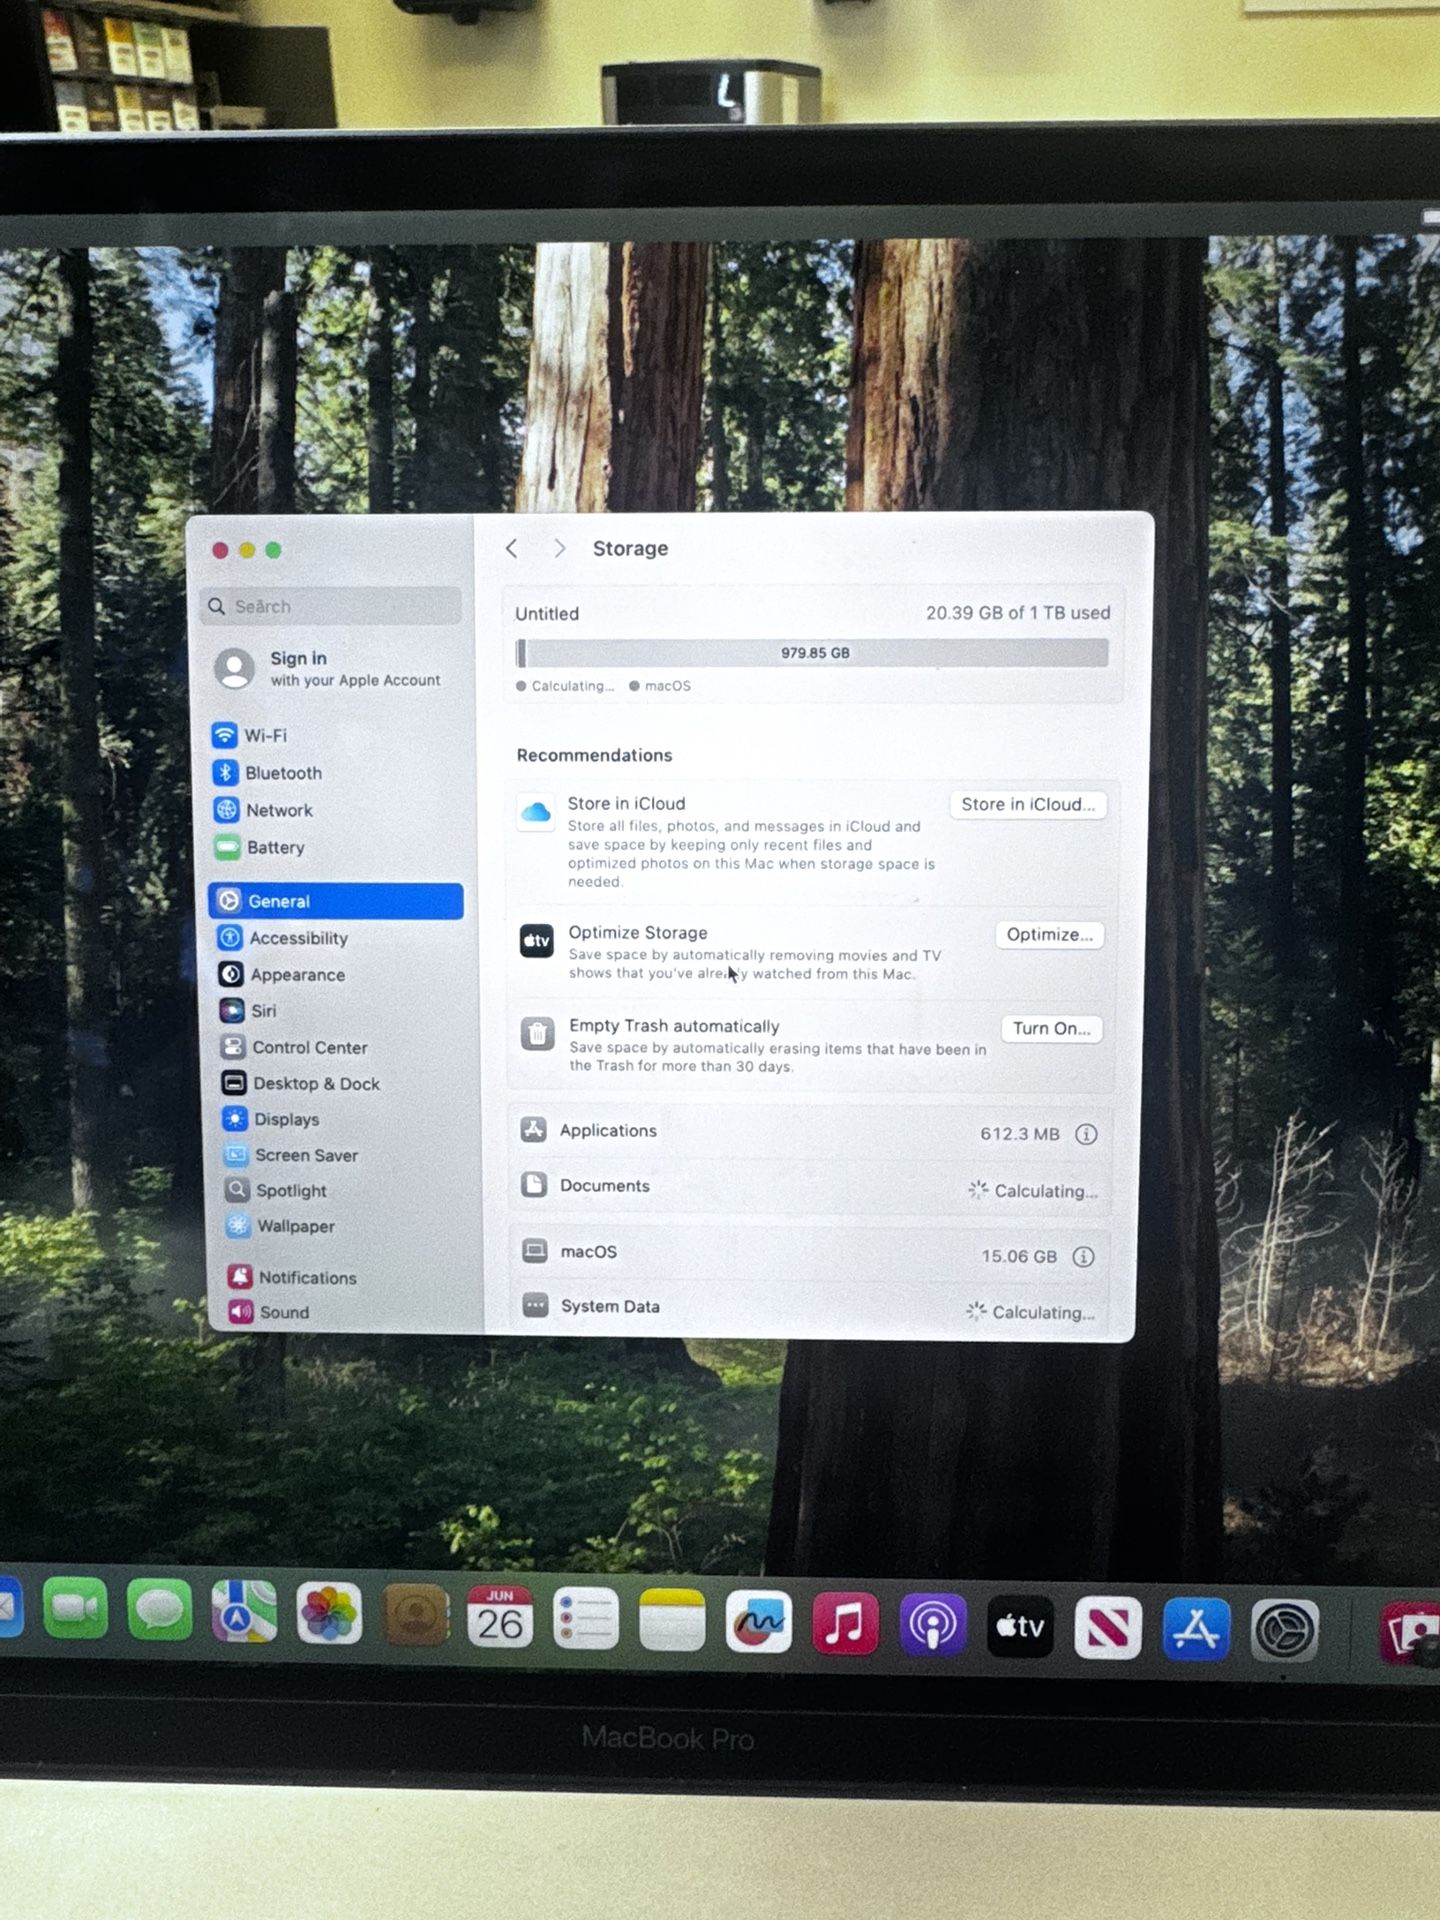Click the user avatar next to Sign in

click(x=234, y=669)
